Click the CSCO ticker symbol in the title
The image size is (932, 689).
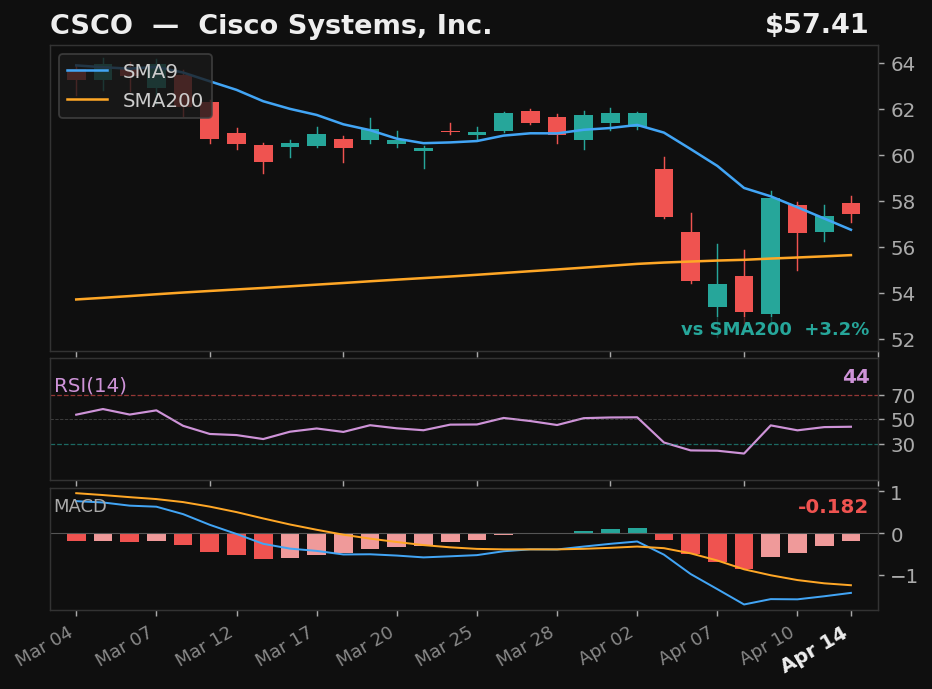92,25
